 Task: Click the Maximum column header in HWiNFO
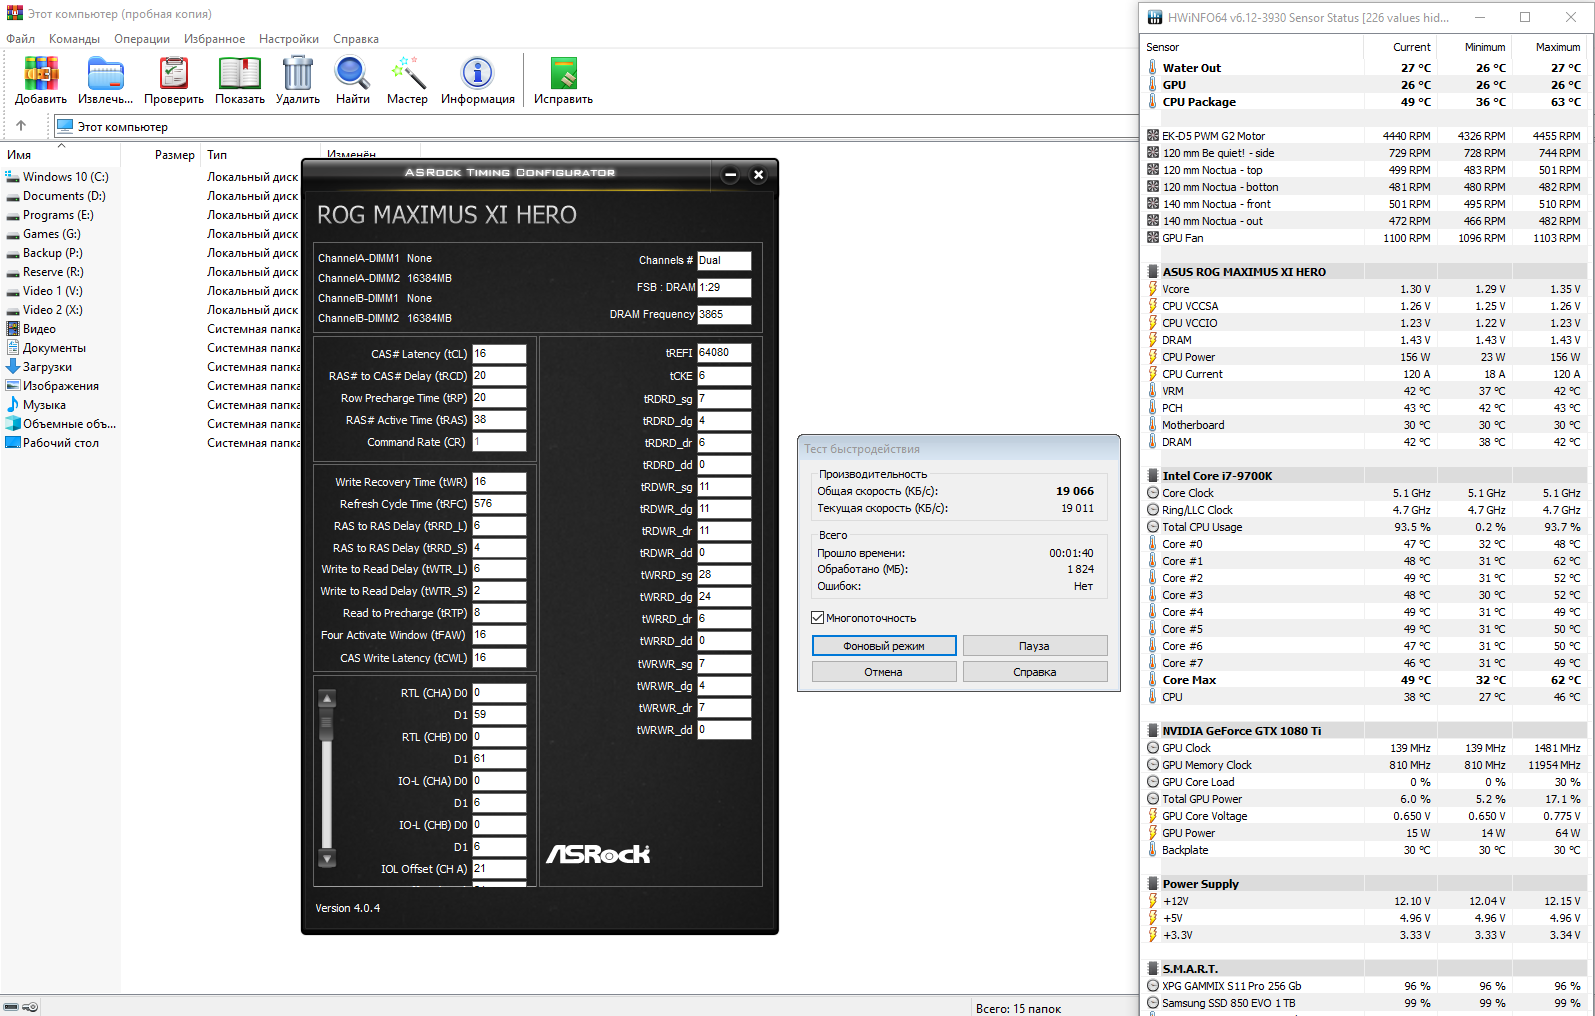tap(1550, 47)
